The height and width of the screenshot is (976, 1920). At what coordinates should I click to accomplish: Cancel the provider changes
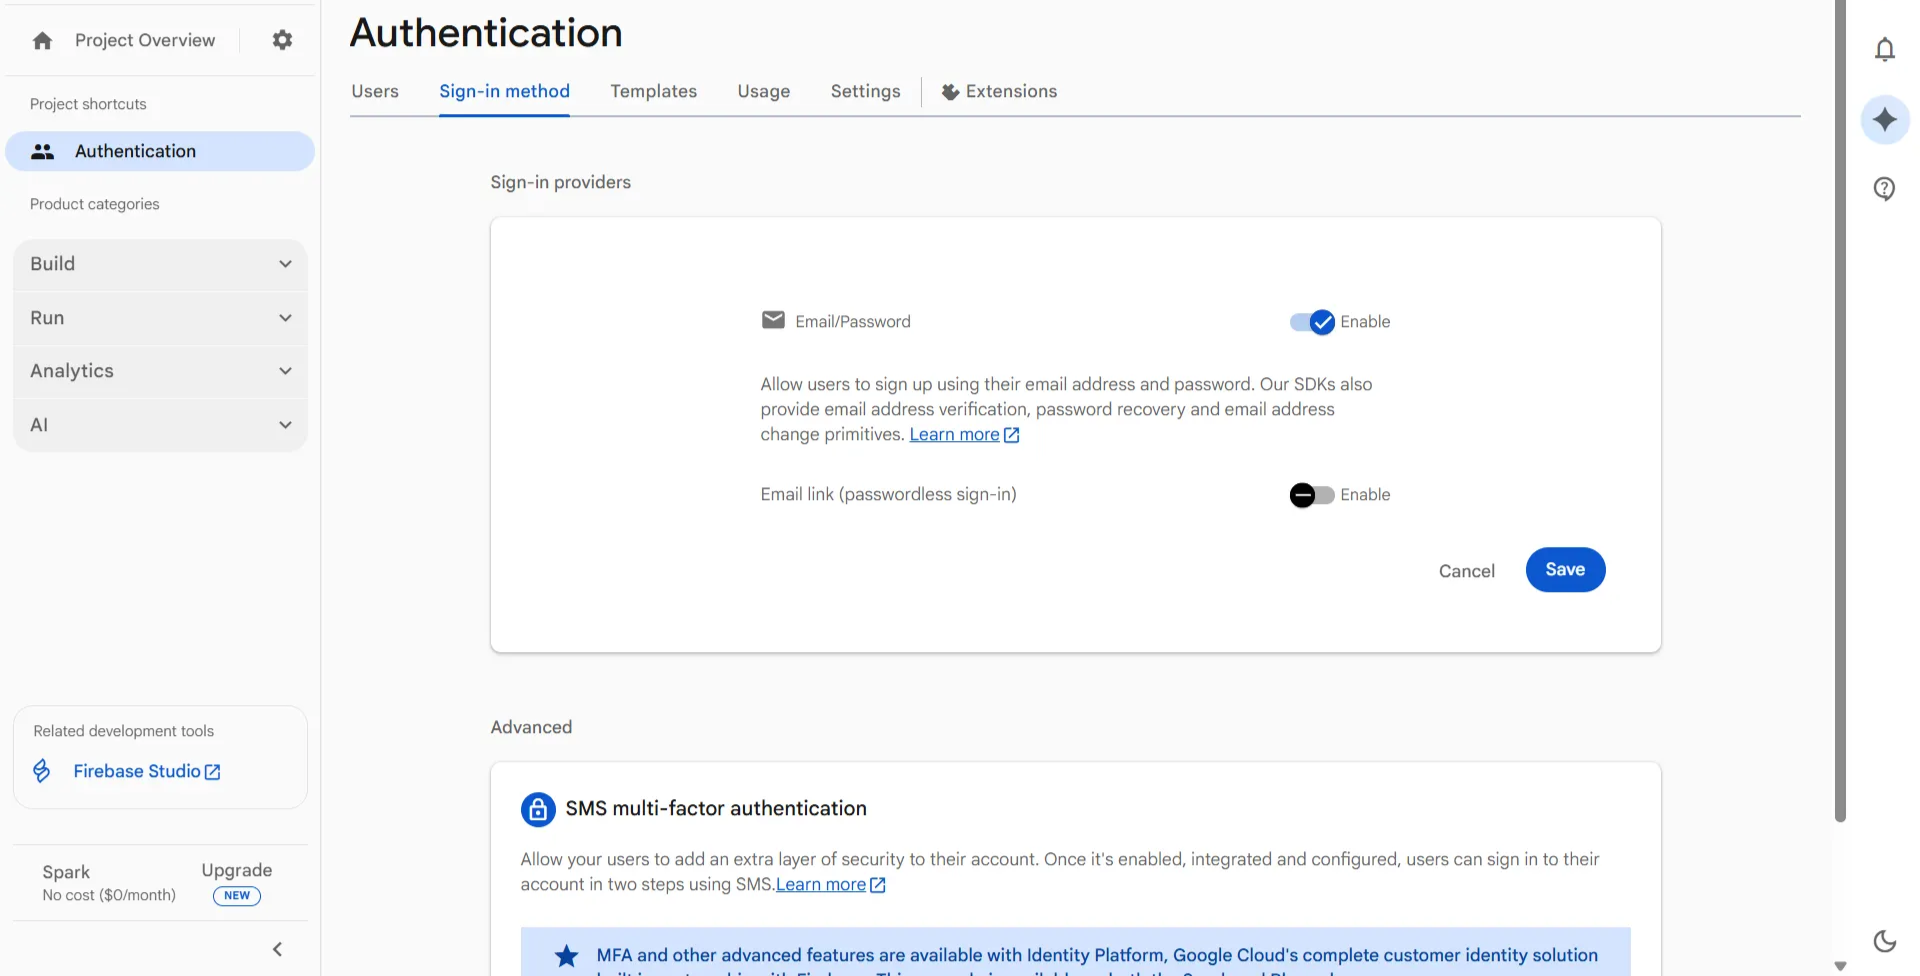(x=1467, y=571)
